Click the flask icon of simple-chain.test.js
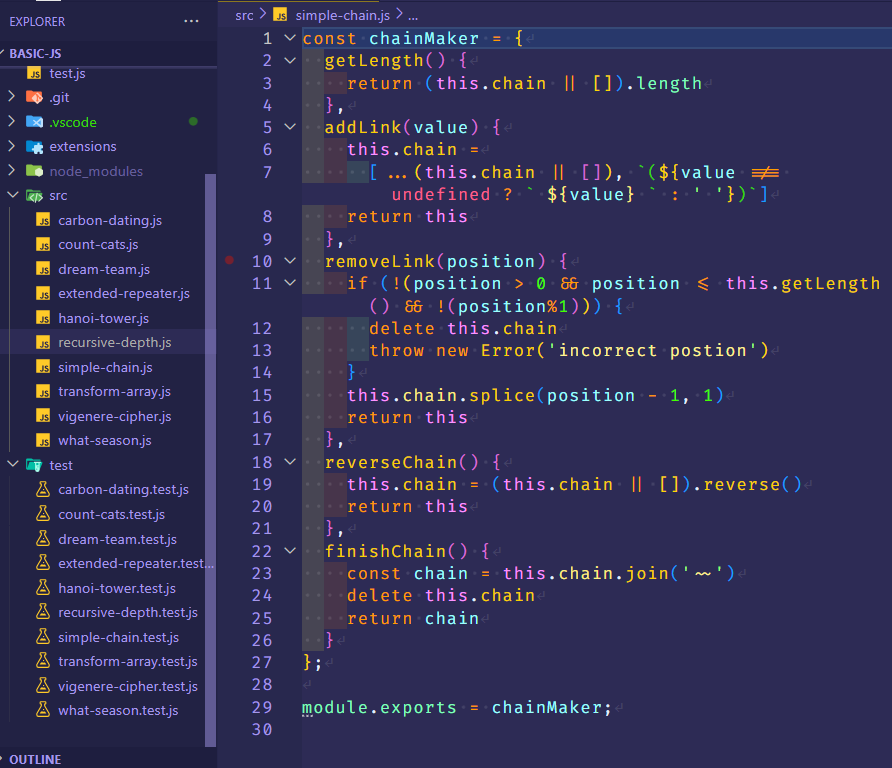 tap(43, 637)
